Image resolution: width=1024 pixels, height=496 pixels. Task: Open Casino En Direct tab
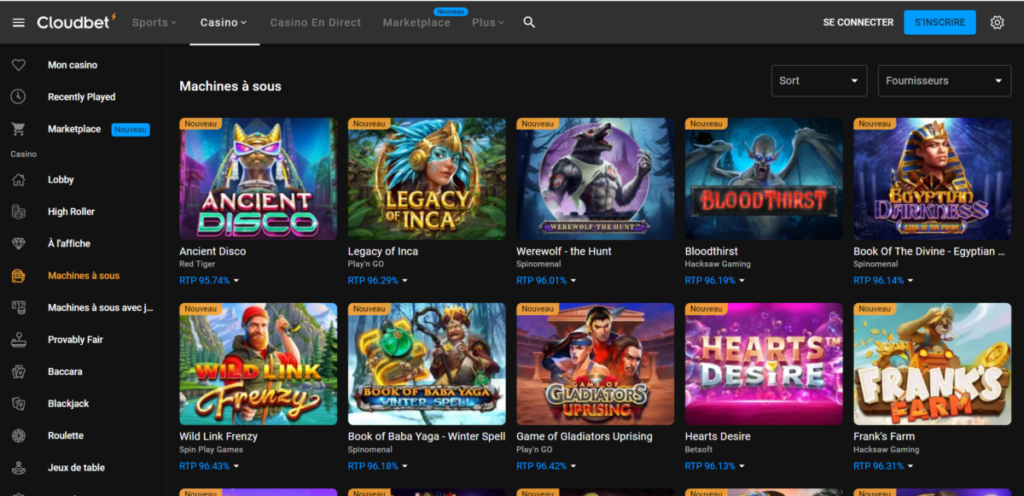coord(315,22)
